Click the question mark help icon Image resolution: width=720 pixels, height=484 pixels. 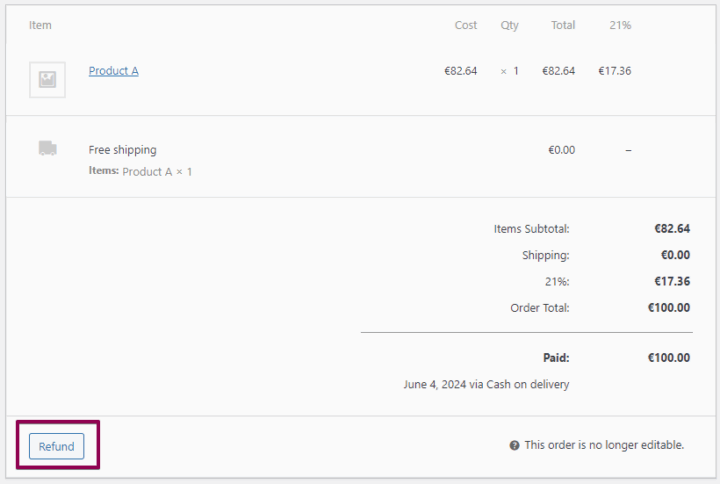(x=514, y=446)
